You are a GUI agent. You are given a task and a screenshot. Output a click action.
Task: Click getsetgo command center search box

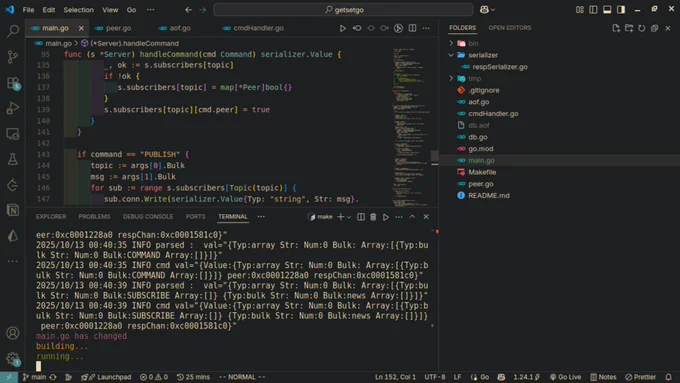click(343, 10)
